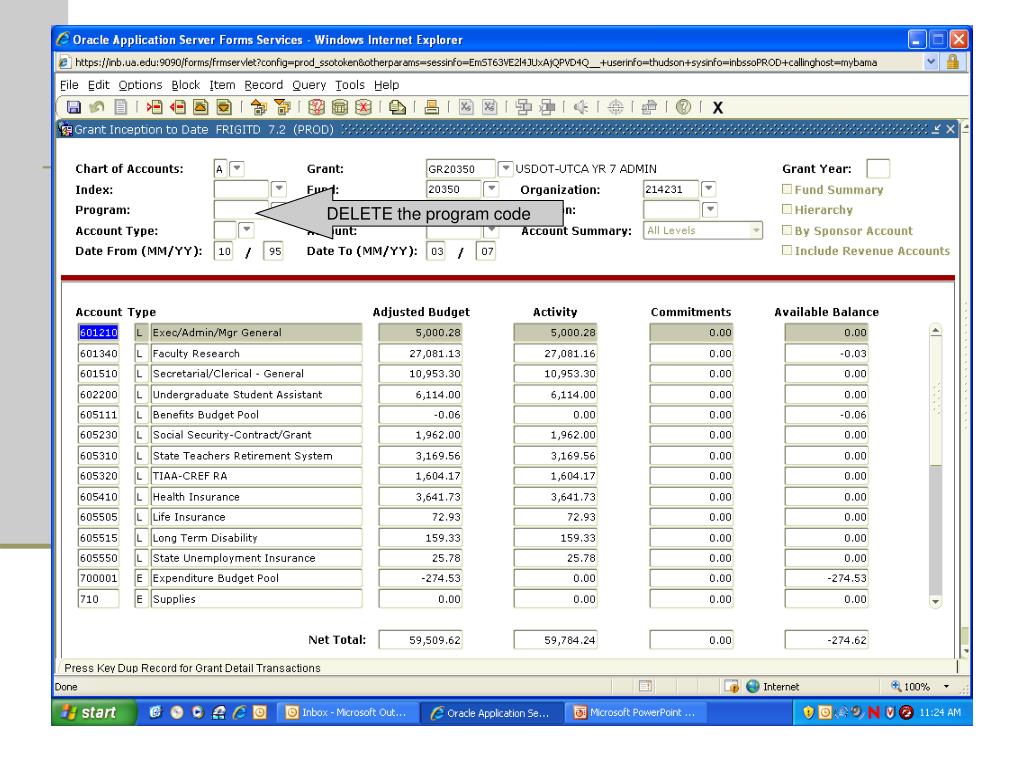Click the Excel extract icon beside Print
The width and height of the screenshot is (1024, 768).
point(466,107)
